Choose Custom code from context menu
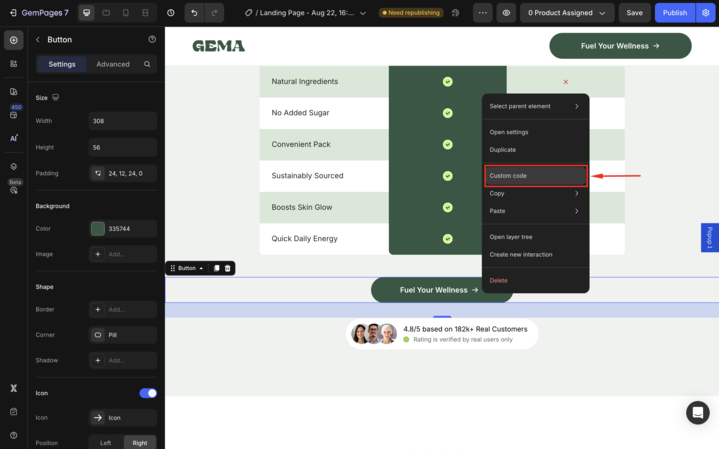This screenshot has width=719, height=449. (534, 176)
